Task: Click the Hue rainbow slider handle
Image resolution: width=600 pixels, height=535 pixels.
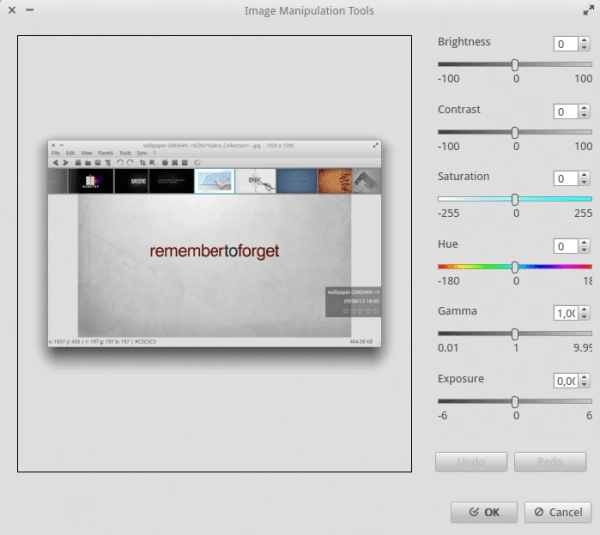Action: pyautogui.click(x=515, y=267)
